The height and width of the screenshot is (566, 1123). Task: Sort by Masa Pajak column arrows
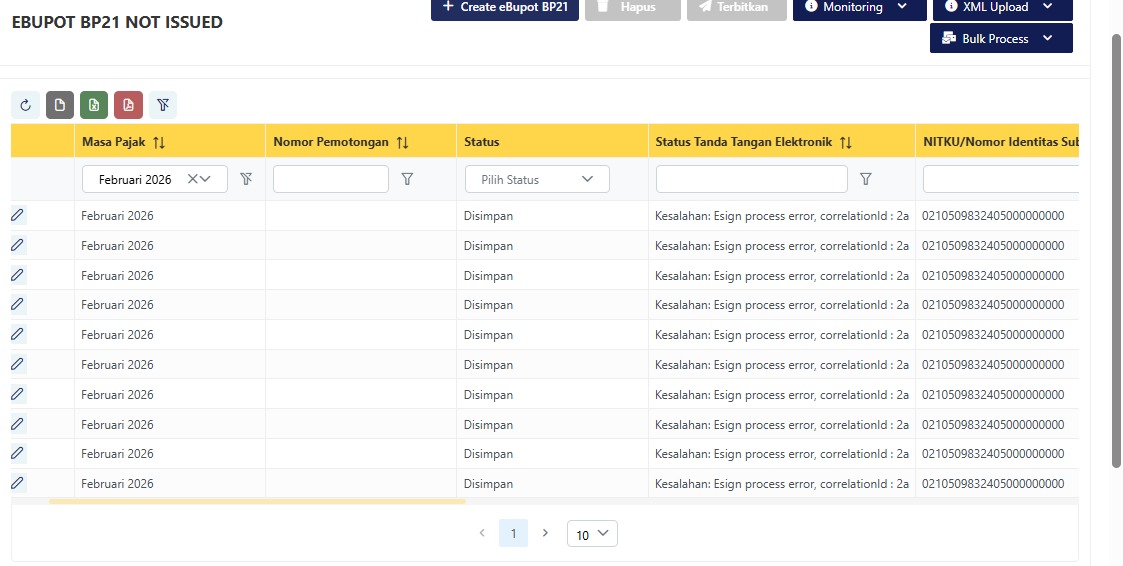pos(159,142)
